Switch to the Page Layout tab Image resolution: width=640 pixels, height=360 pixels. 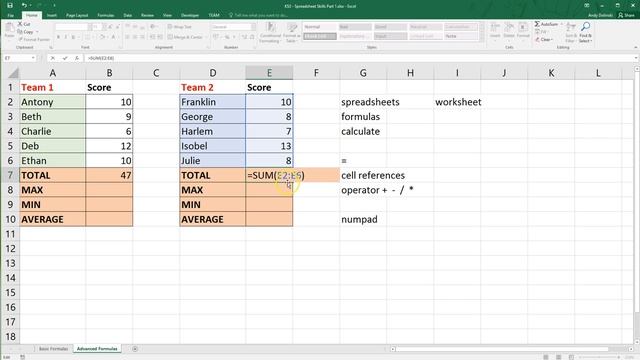tap(77, 15)
